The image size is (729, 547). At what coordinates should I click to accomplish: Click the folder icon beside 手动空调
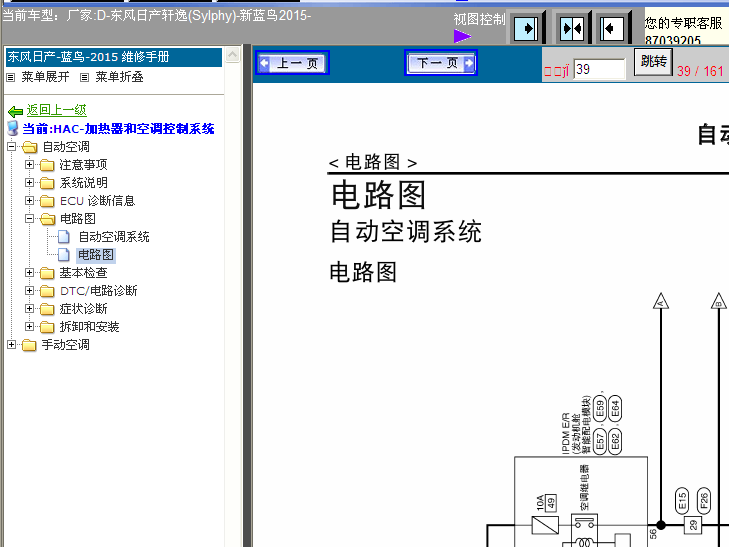(29, 345)
